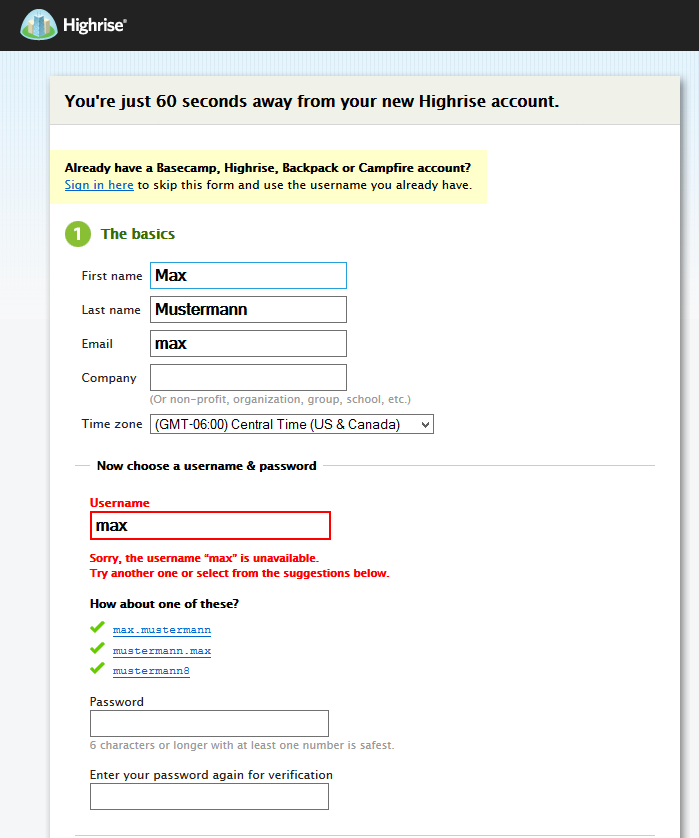The height and width of the screenshot is (838, 699).
Task: Choose suggested username max.mustermann
Action: pos(162,630)
